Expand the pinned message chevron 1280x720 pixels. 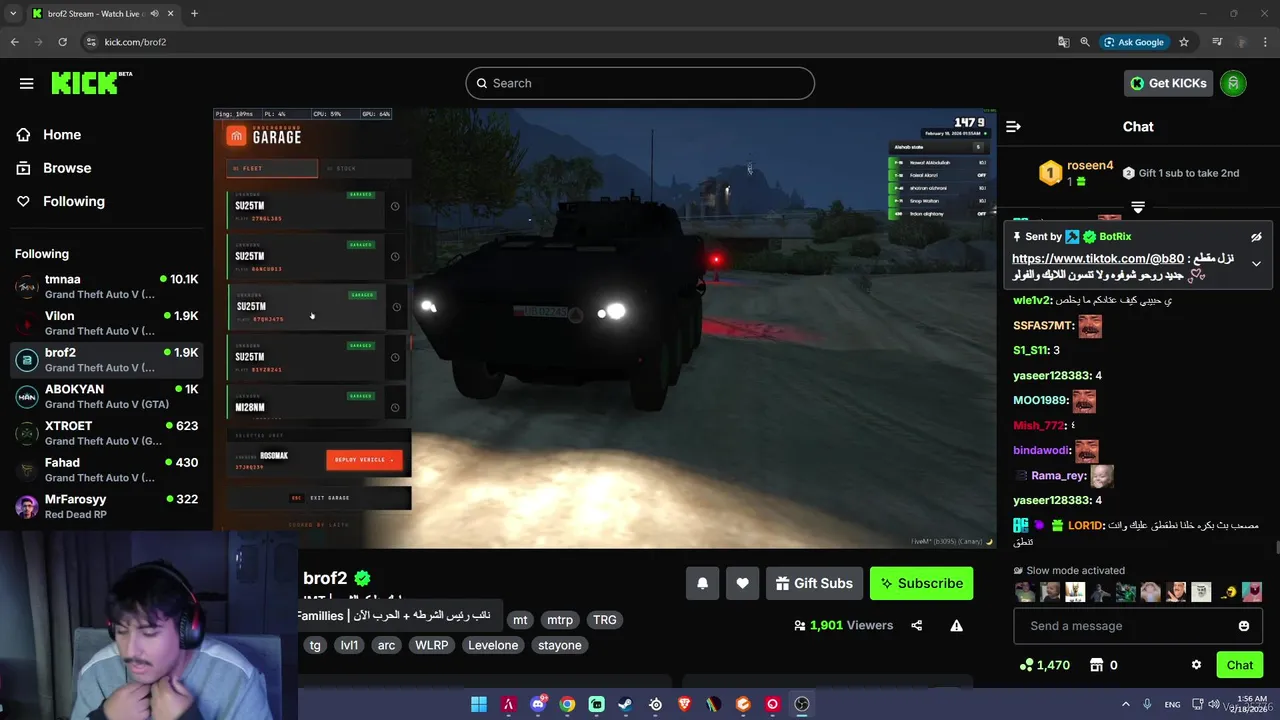1256,264
